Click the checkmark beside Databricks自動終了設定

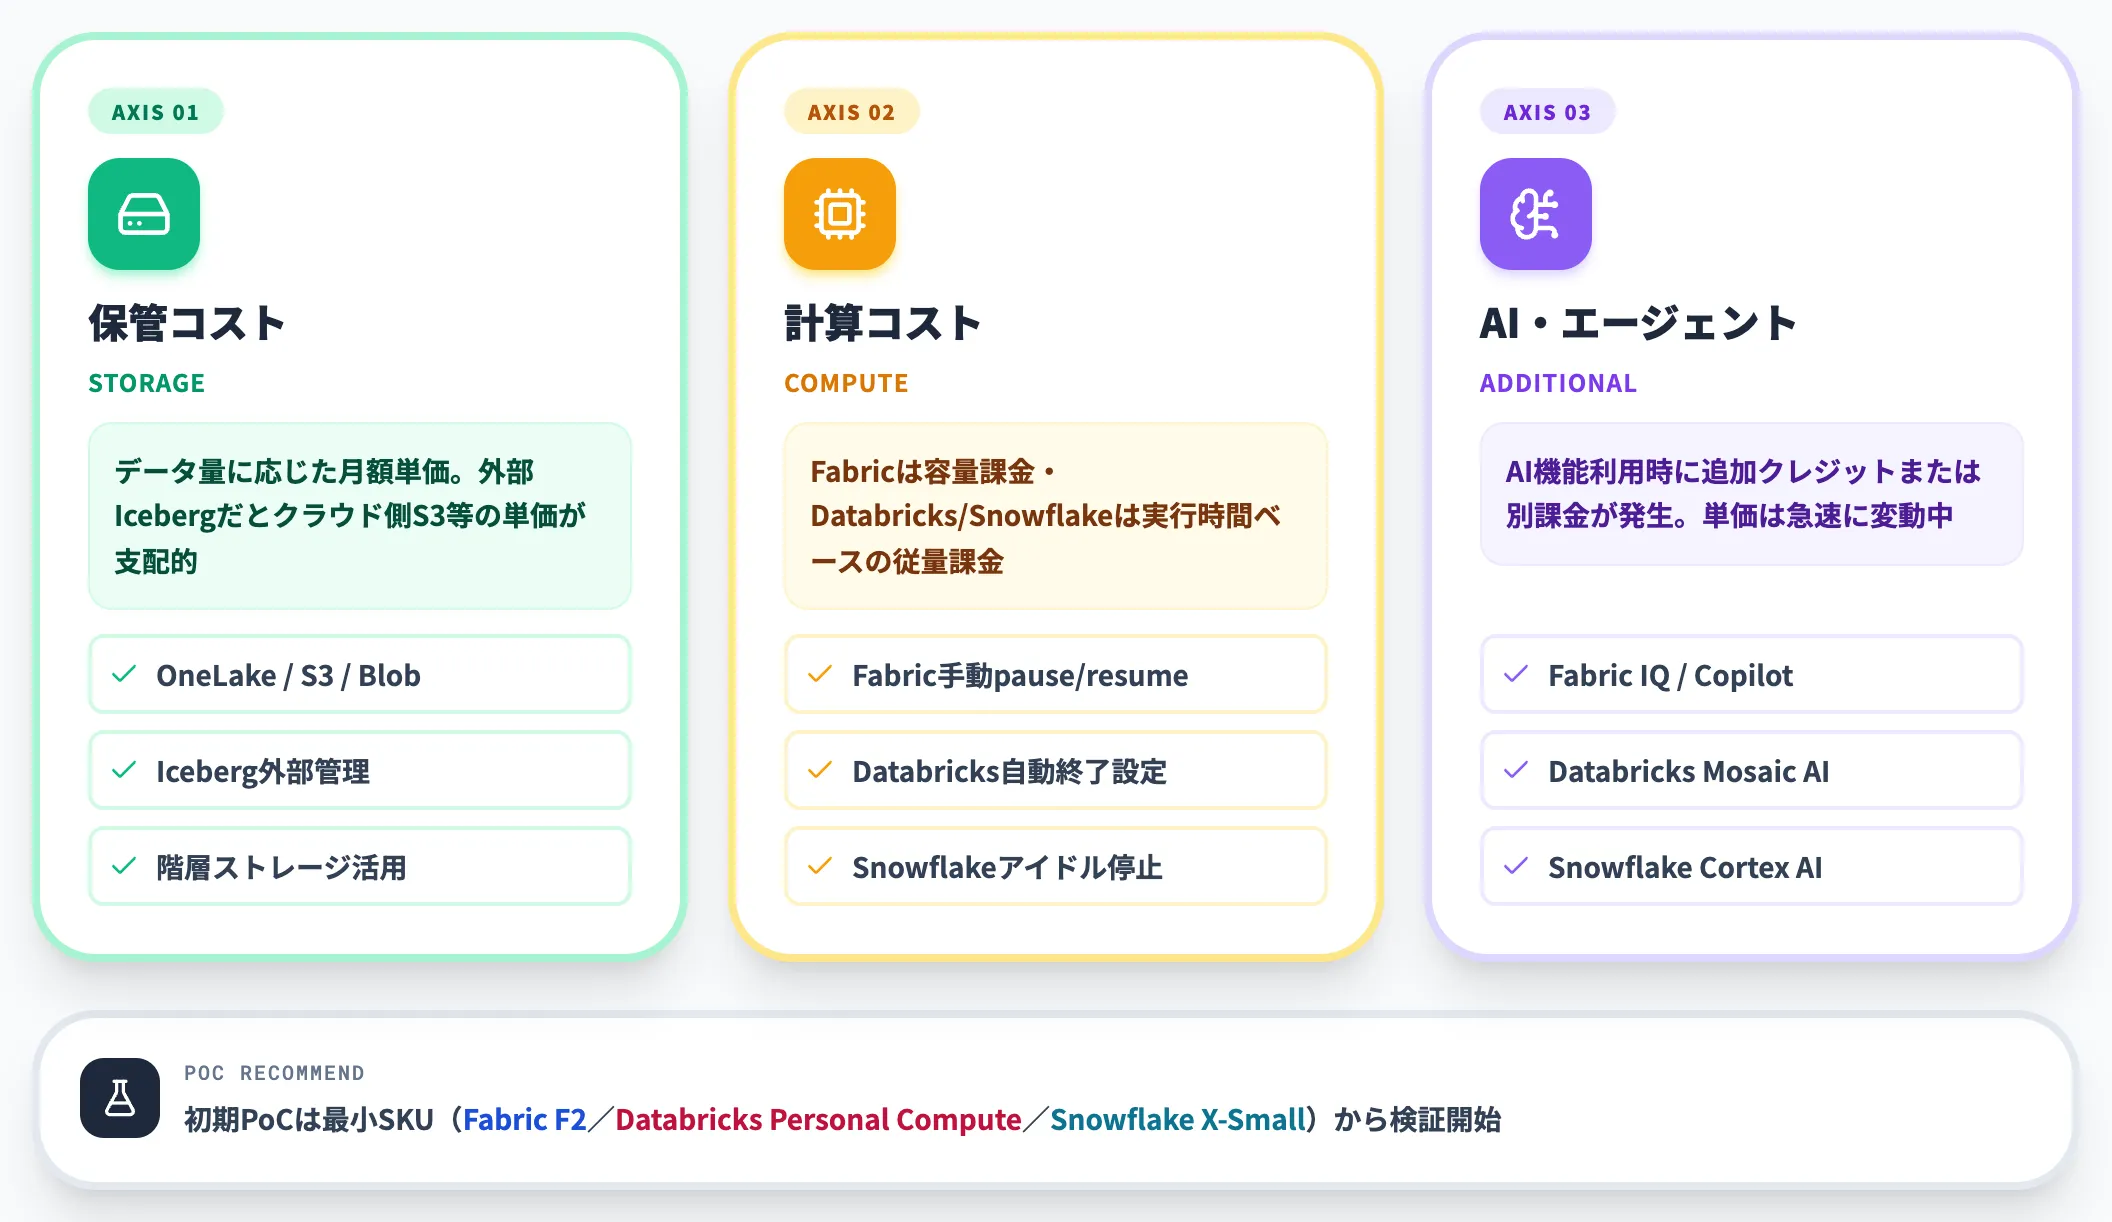click(x=820, y=770)
